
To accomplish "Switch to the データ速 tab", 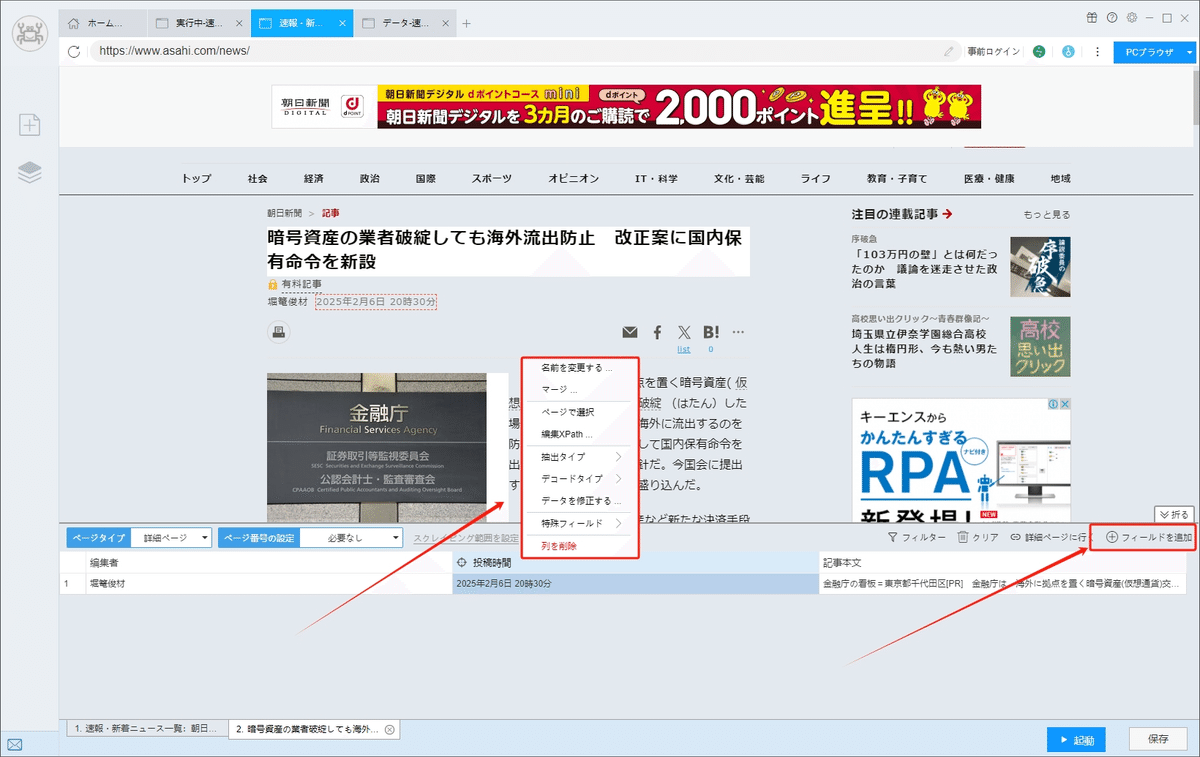I will (404, 23).
